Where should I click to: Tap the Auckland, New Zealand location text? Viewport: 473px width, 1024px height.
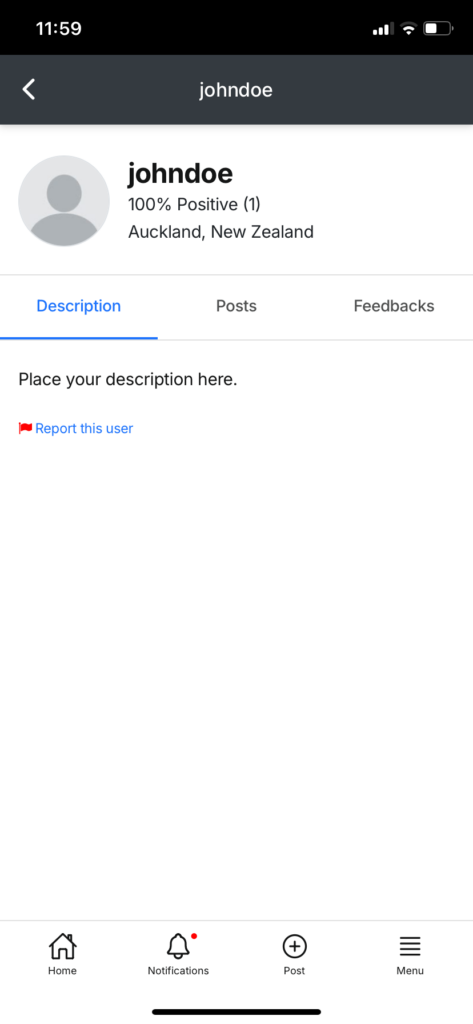221,232
